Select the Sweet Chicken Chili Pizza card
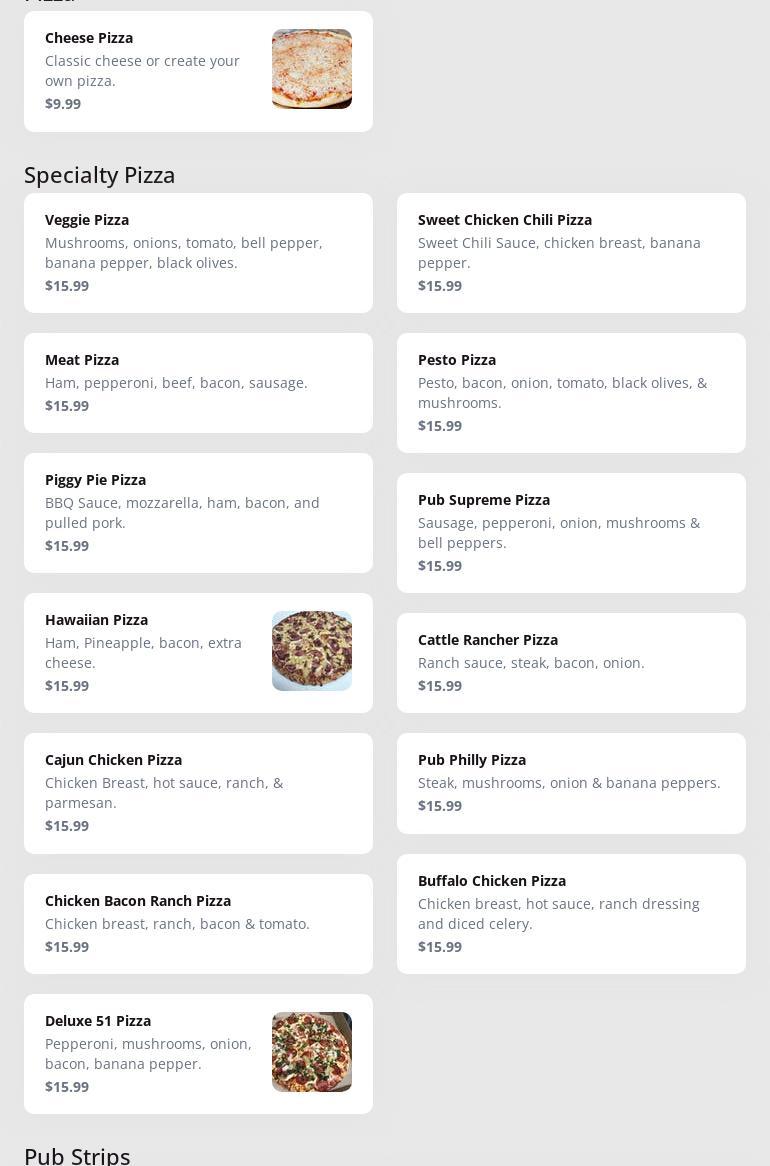 [571, 252]
